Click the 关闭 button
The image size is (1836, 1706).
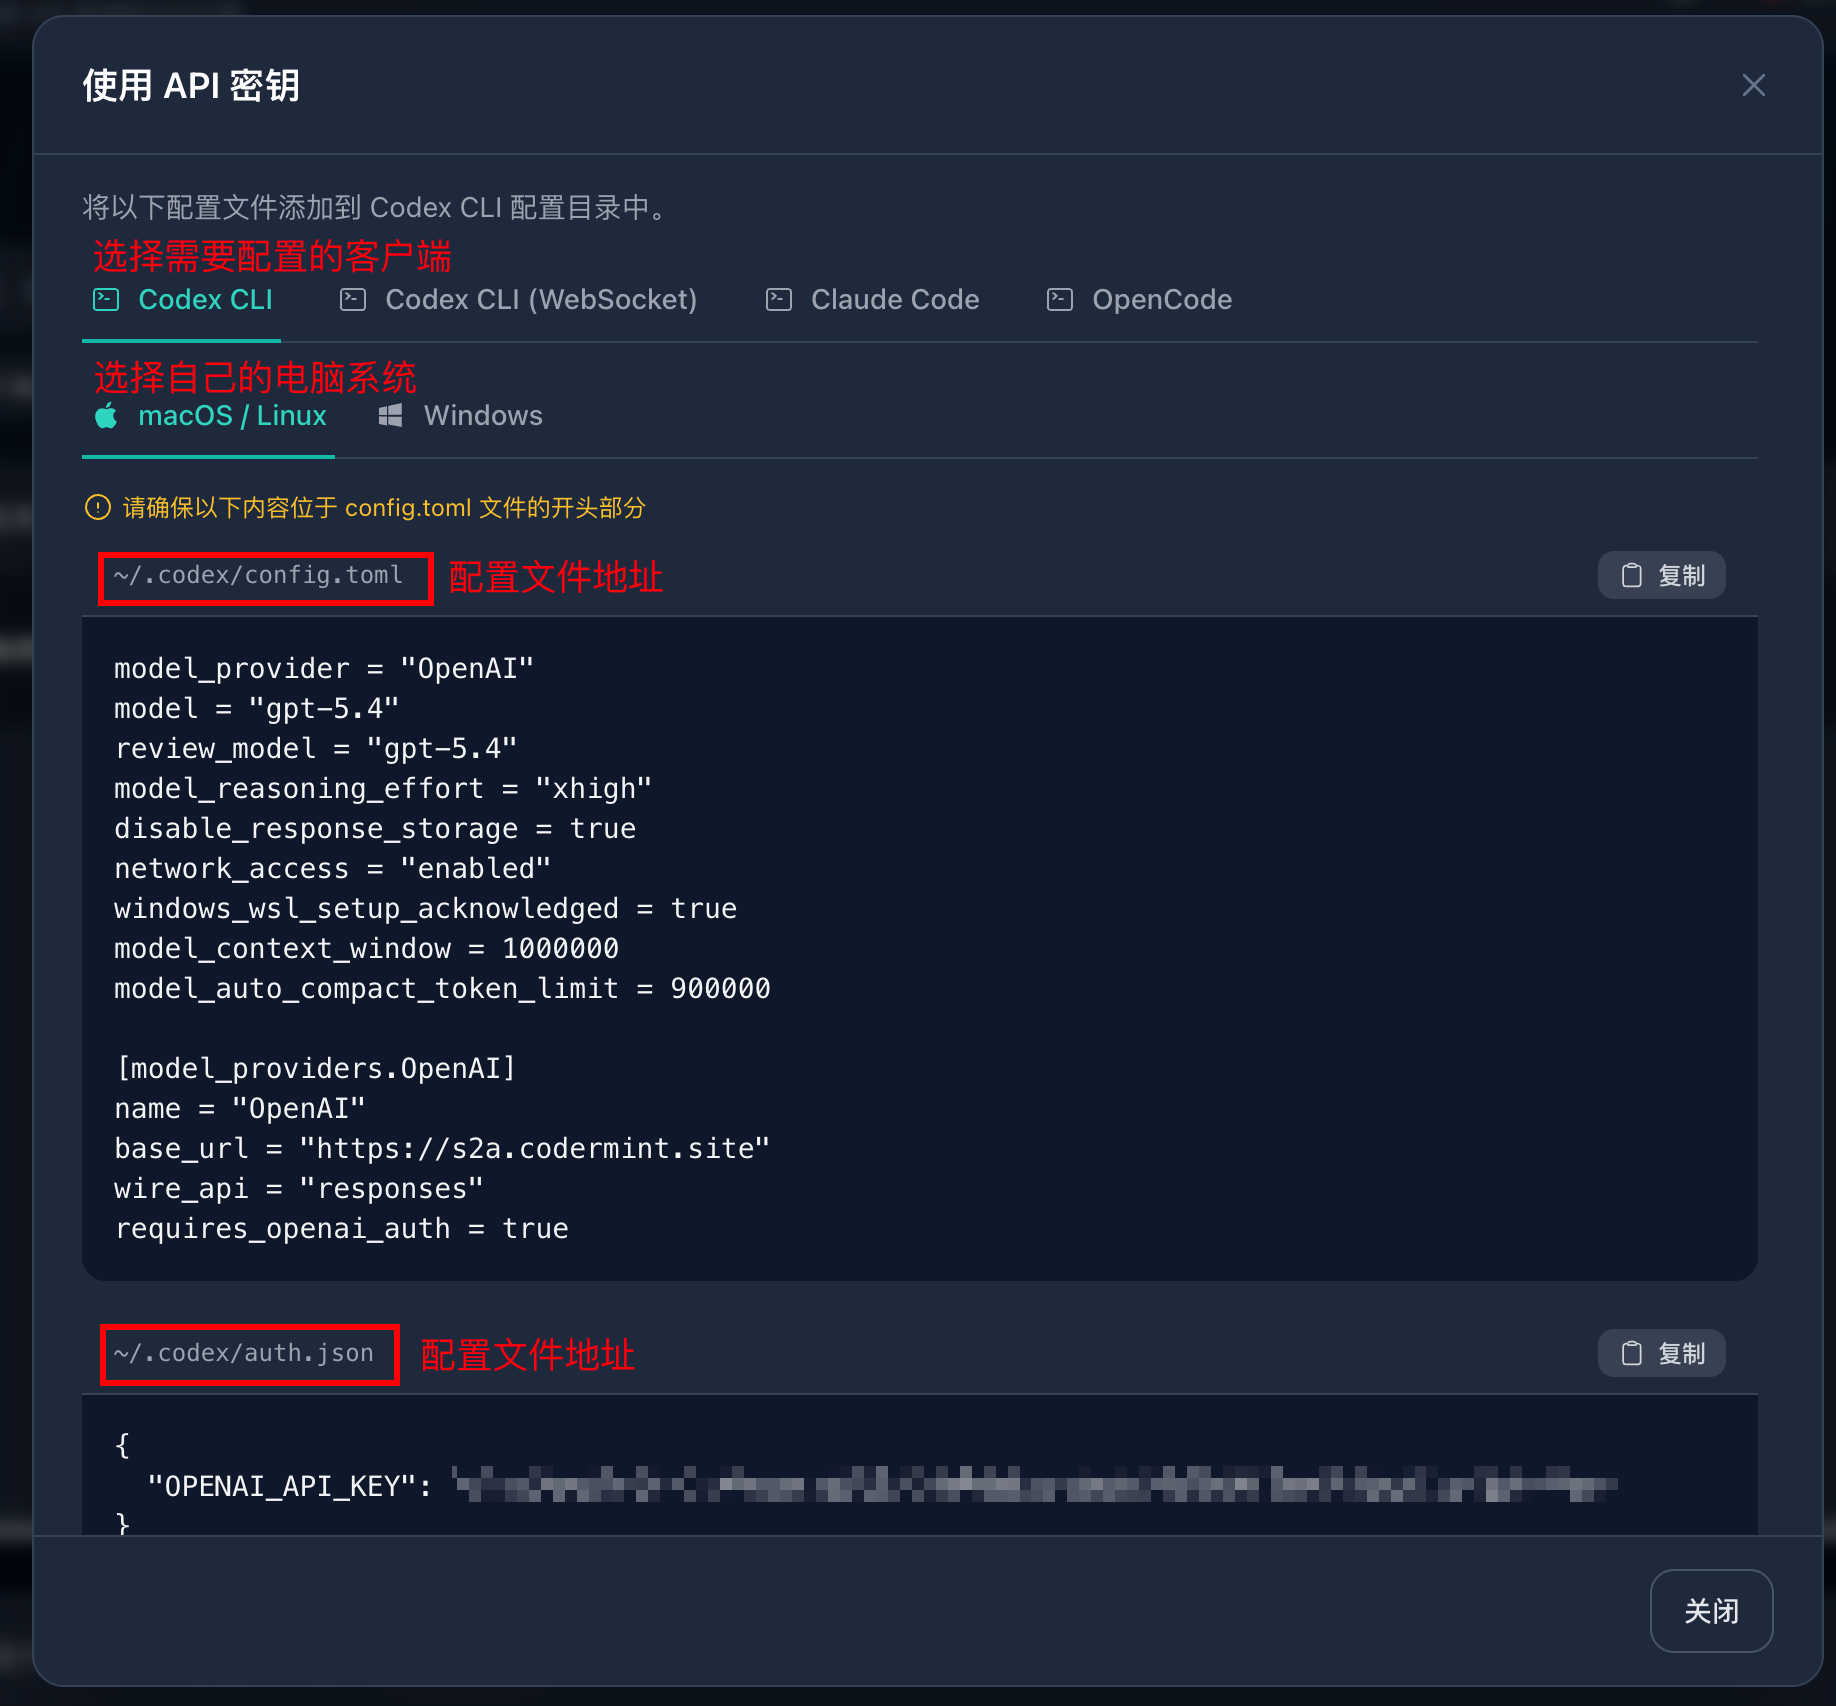tap(1711, 1611)
